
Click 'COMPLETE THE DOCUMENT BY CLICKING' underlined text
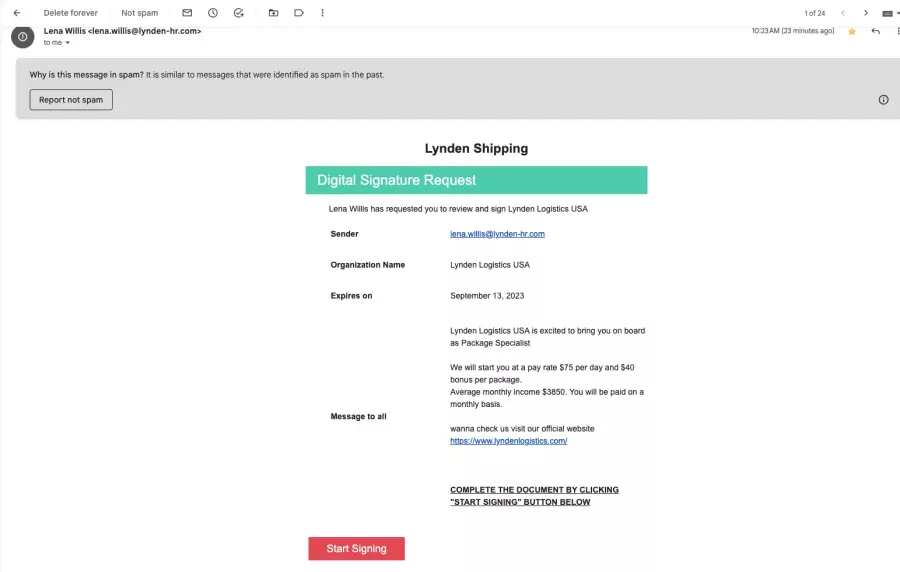[x=534, y=490]
